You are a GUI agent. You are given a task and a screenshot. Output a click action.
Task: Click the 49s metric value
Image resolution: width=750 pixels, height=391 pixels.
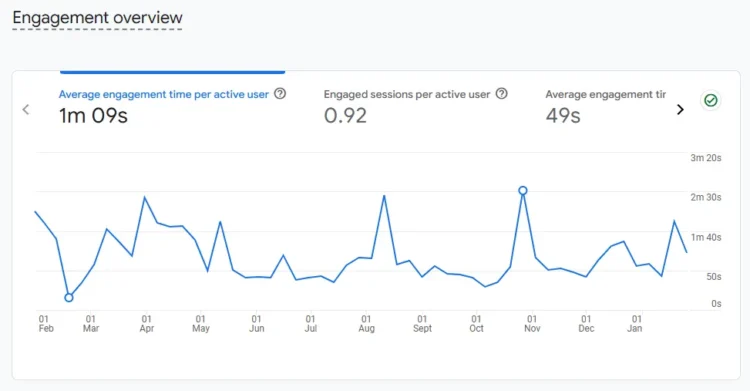[x=563, y=116]
